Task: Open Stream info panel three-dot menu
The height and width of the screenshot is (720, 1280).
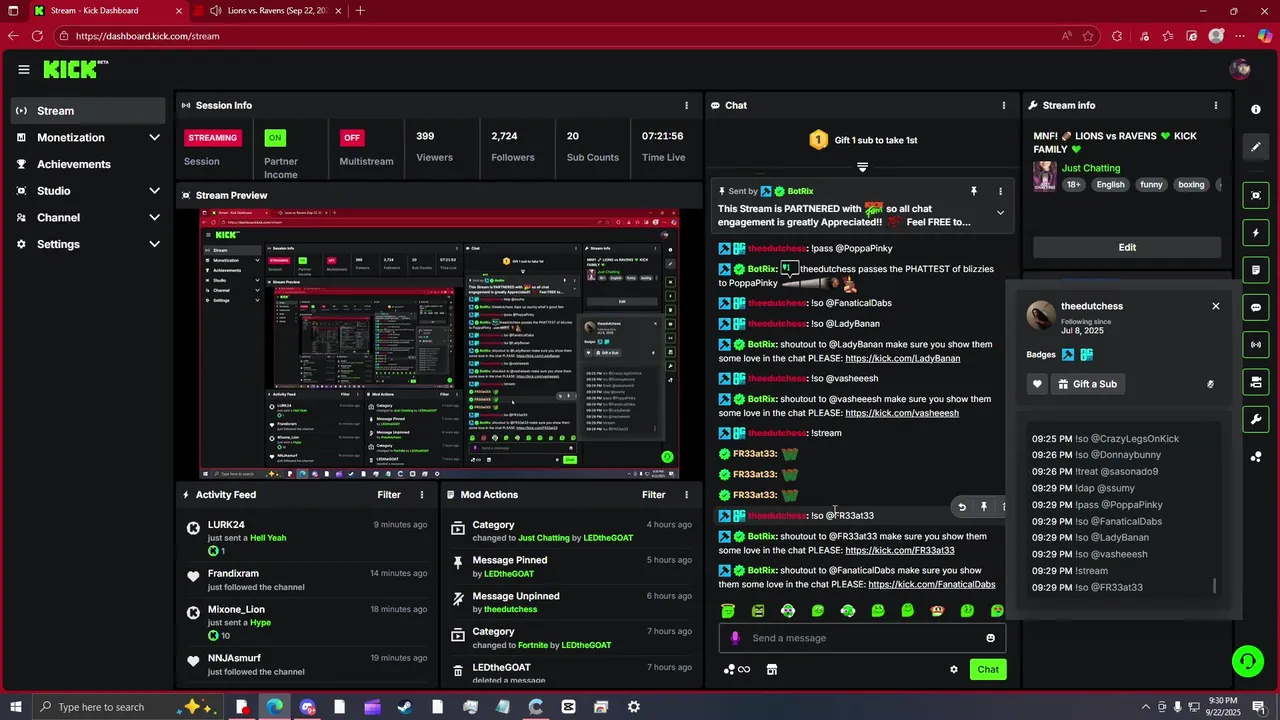Action: coord(1216,105)
